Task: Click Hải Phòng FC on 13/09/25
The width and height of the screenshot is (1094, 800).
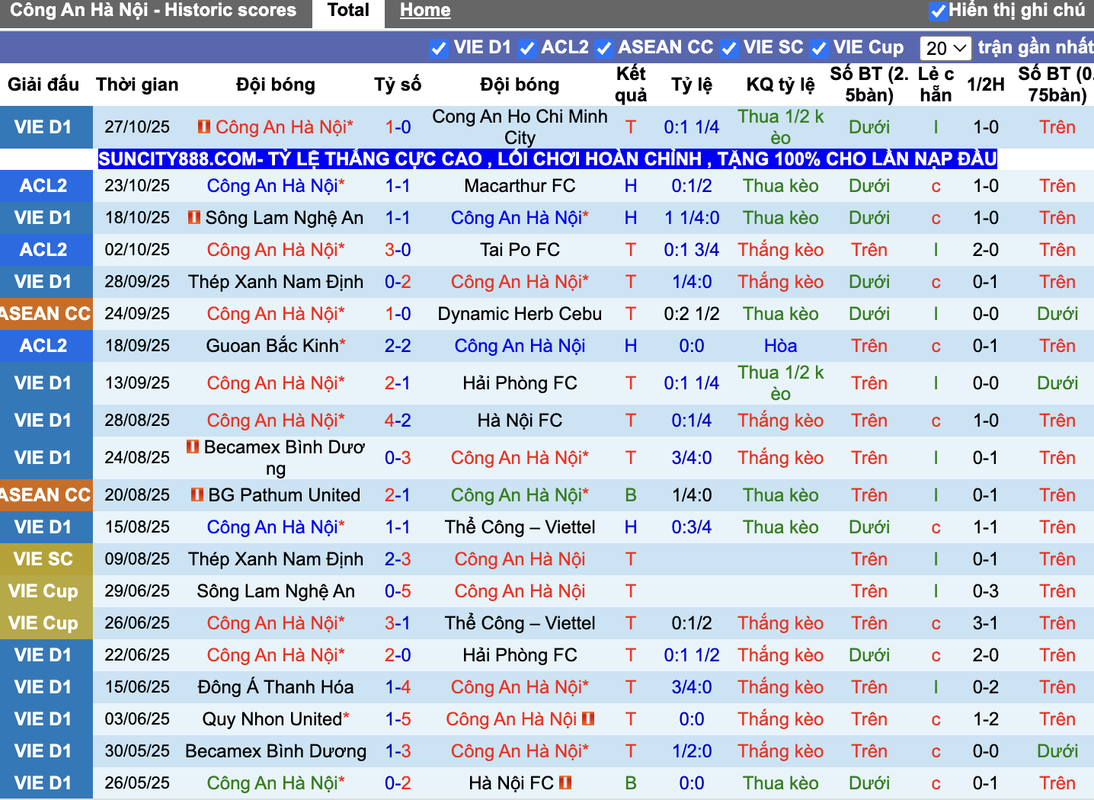Action: tap(520, 383)
